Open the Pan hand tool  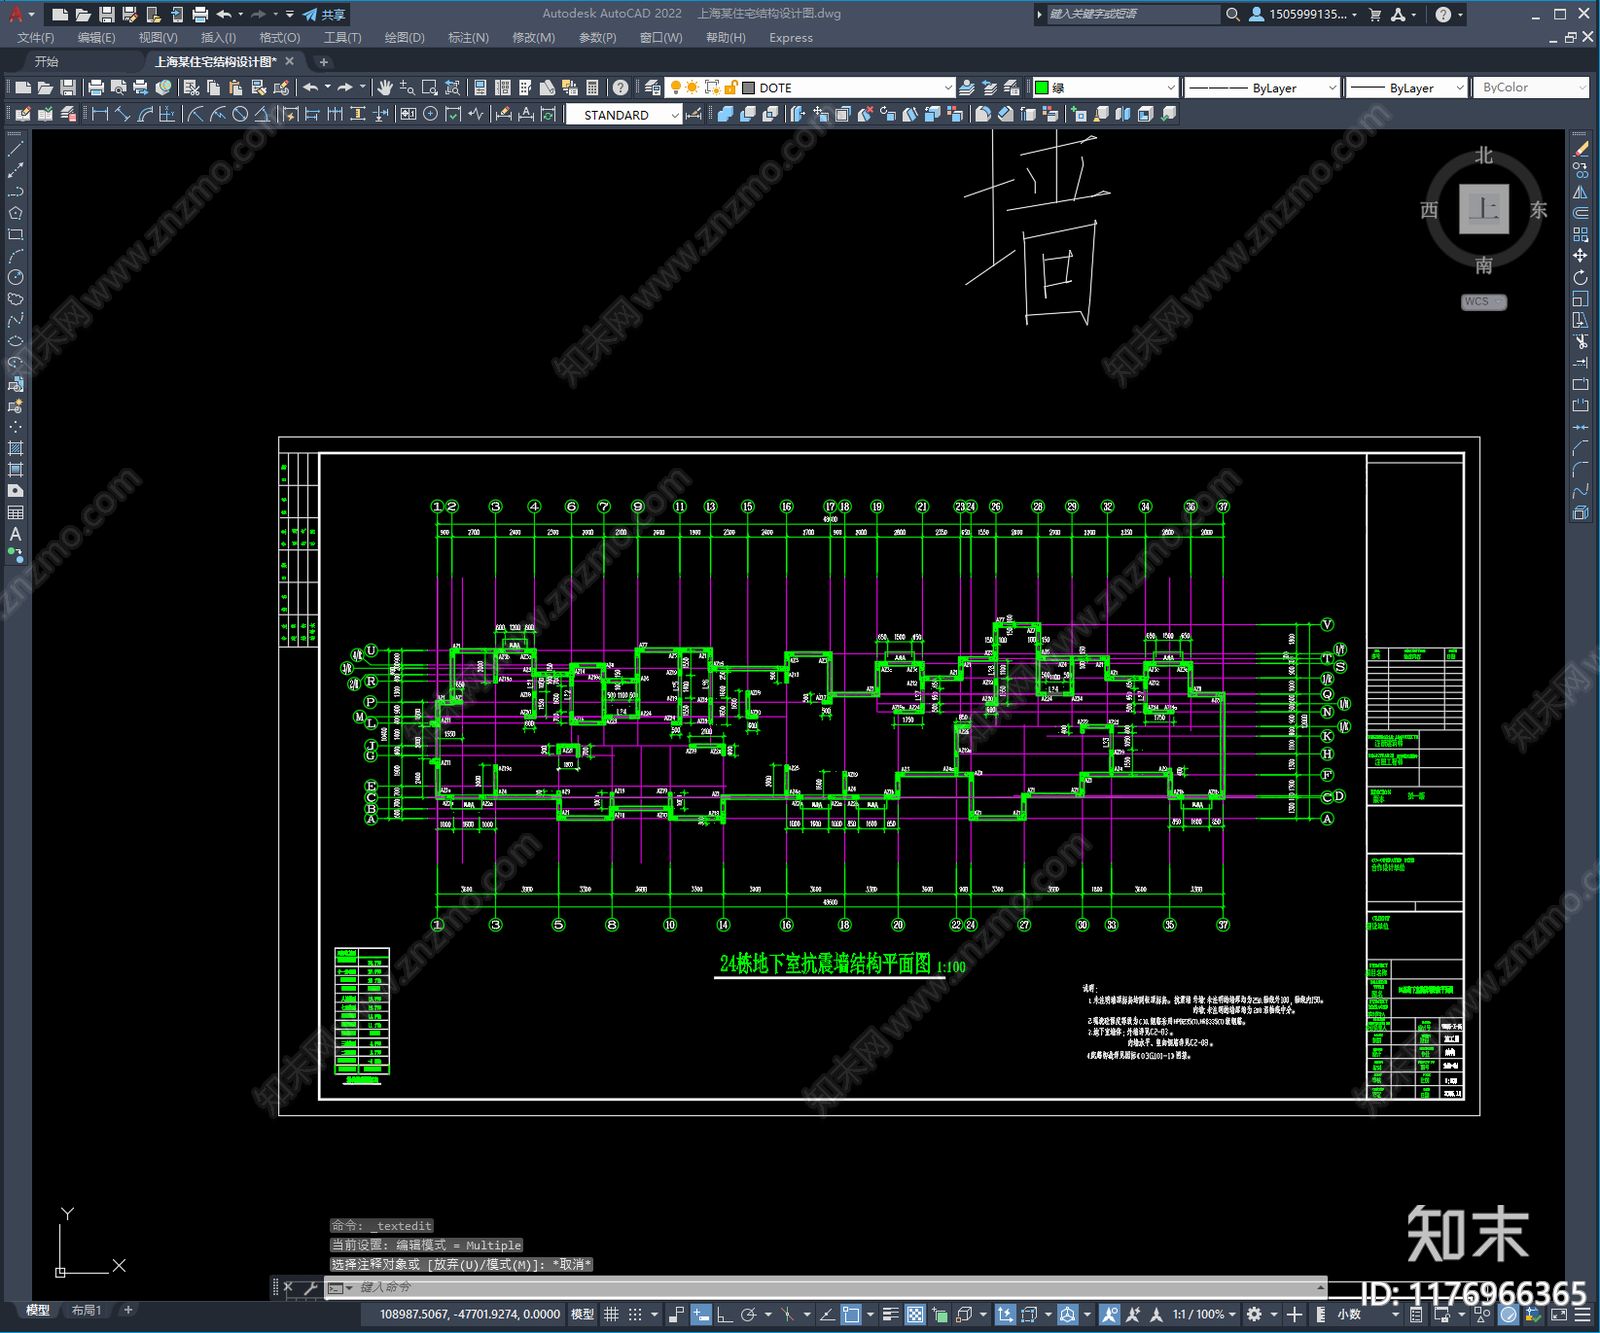385,88
